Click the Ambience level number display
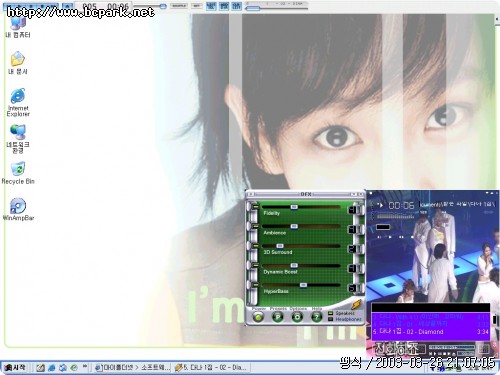Viewport: 500px width, 375px height. coord(352,229)
